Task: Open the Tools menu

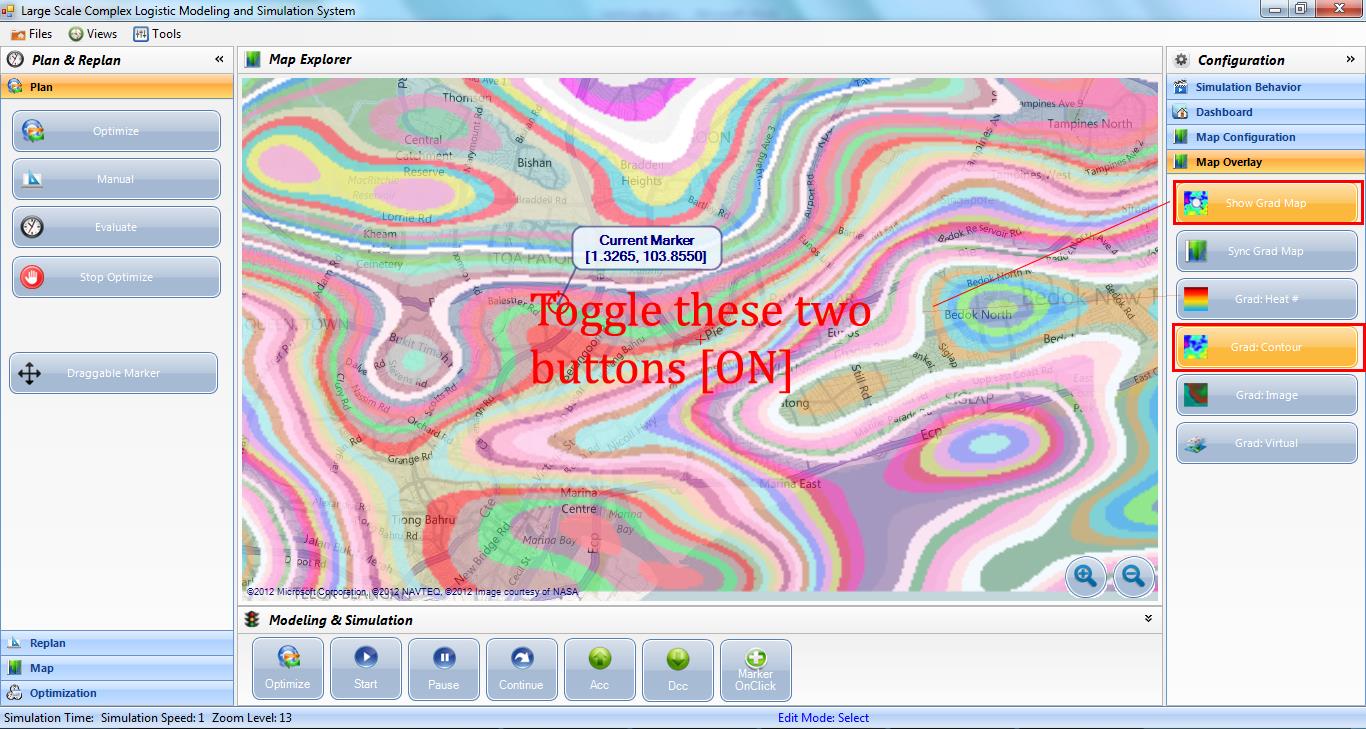Action: [x=158, y=33]
